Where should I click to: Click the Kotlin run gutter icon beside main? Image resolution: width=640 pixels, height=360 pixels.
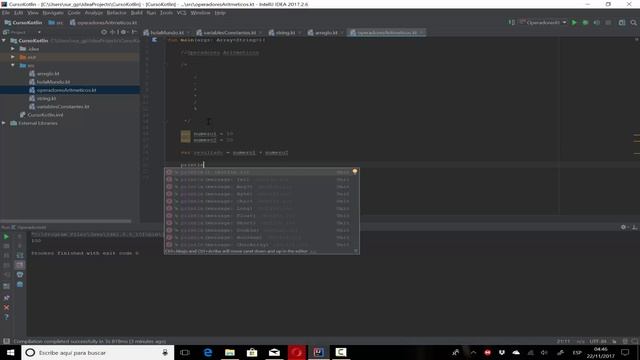154,40
